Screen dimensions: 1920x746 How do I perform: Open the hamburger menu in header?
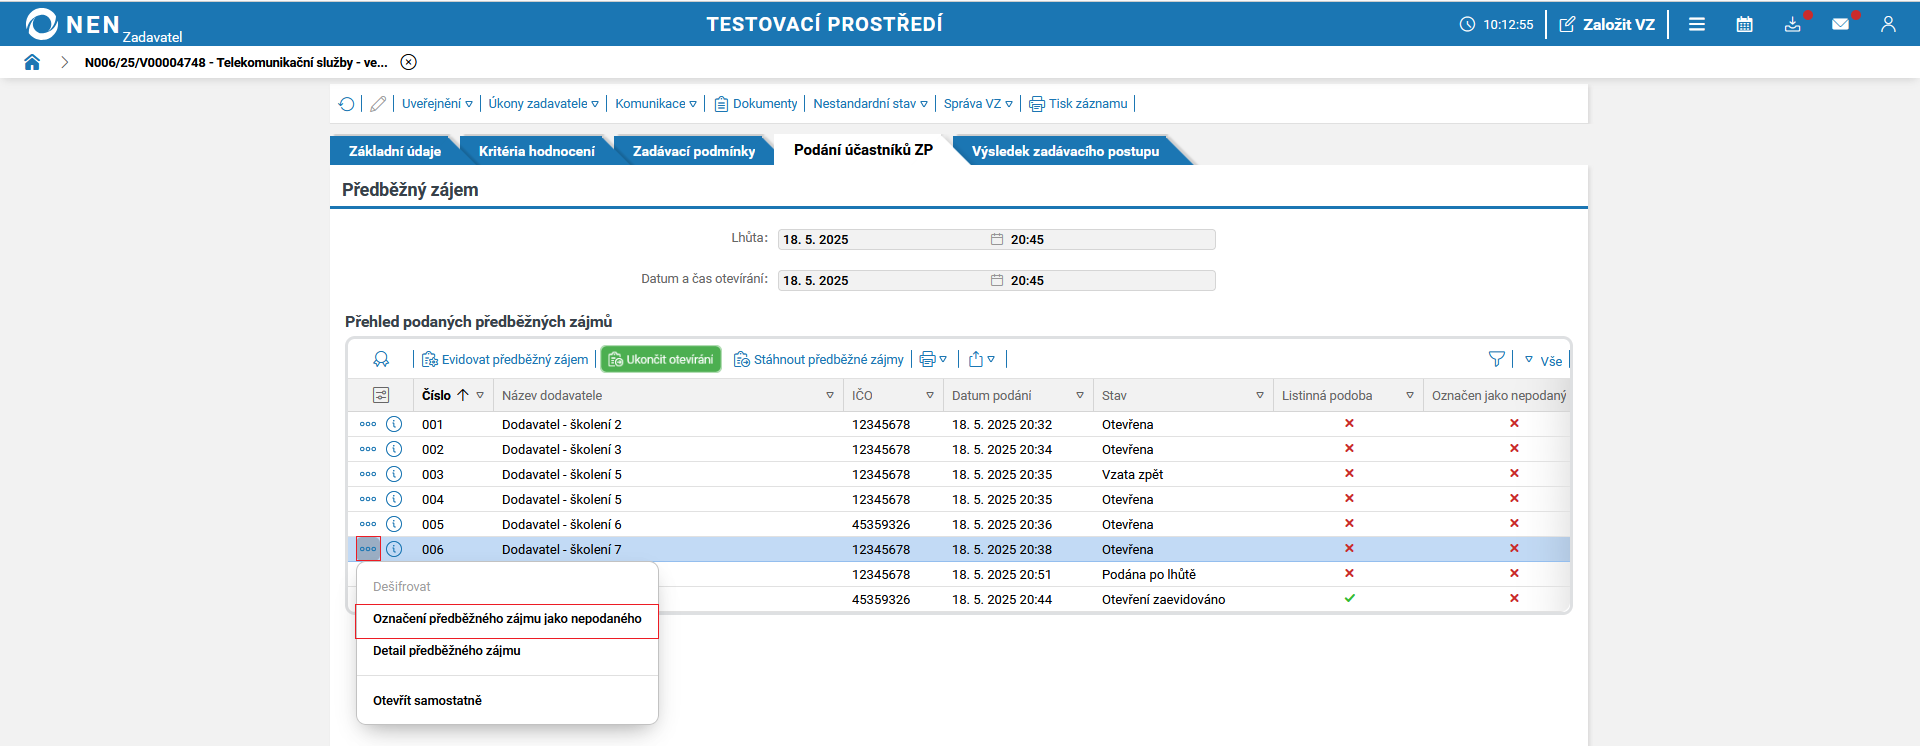(x=1697, y=24)
